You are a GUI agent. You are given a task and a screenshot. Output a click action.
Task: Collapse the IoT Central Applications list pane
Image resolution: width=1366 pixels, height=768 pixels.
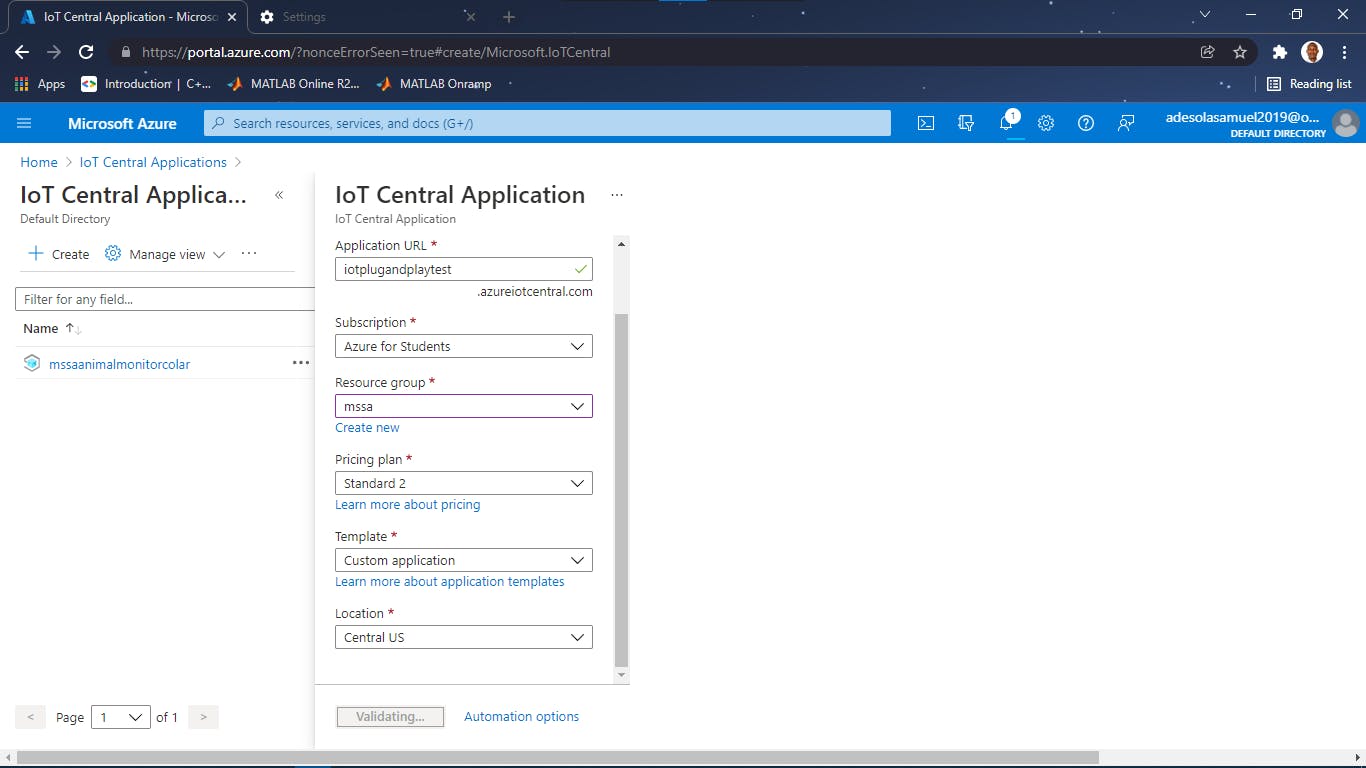pyautogui.click(x=279, y=195)
